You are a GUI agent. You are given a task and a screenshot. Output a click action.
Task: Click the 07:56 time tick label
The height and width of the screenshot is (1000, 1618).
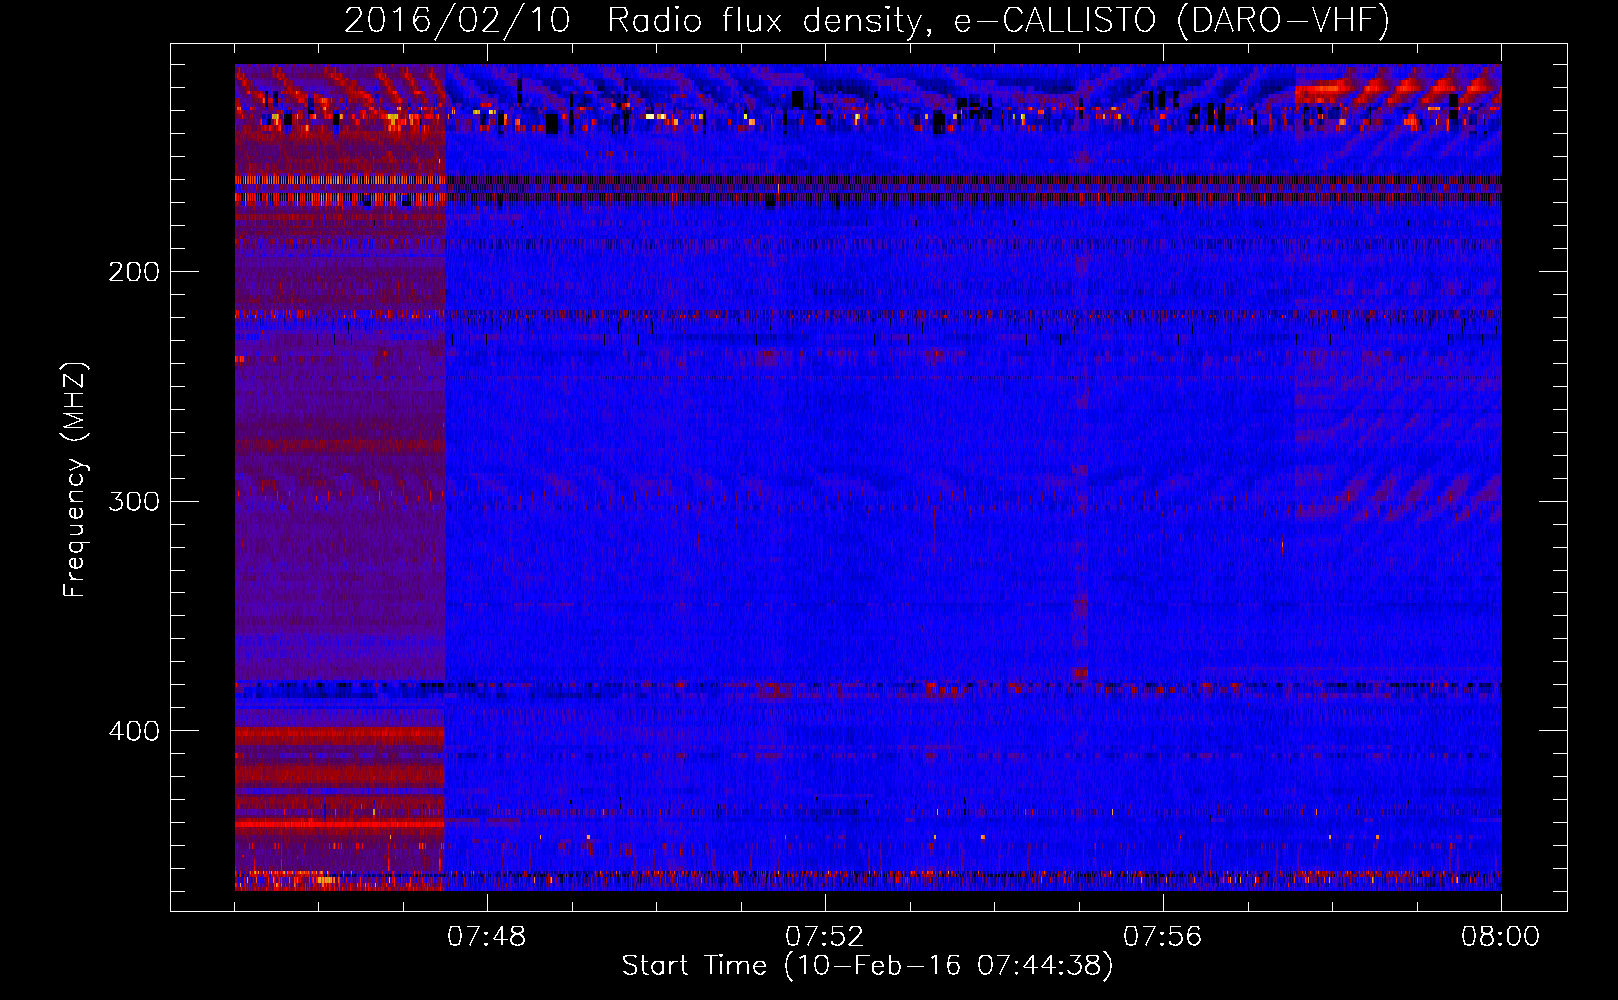(x=1163, y=937)
